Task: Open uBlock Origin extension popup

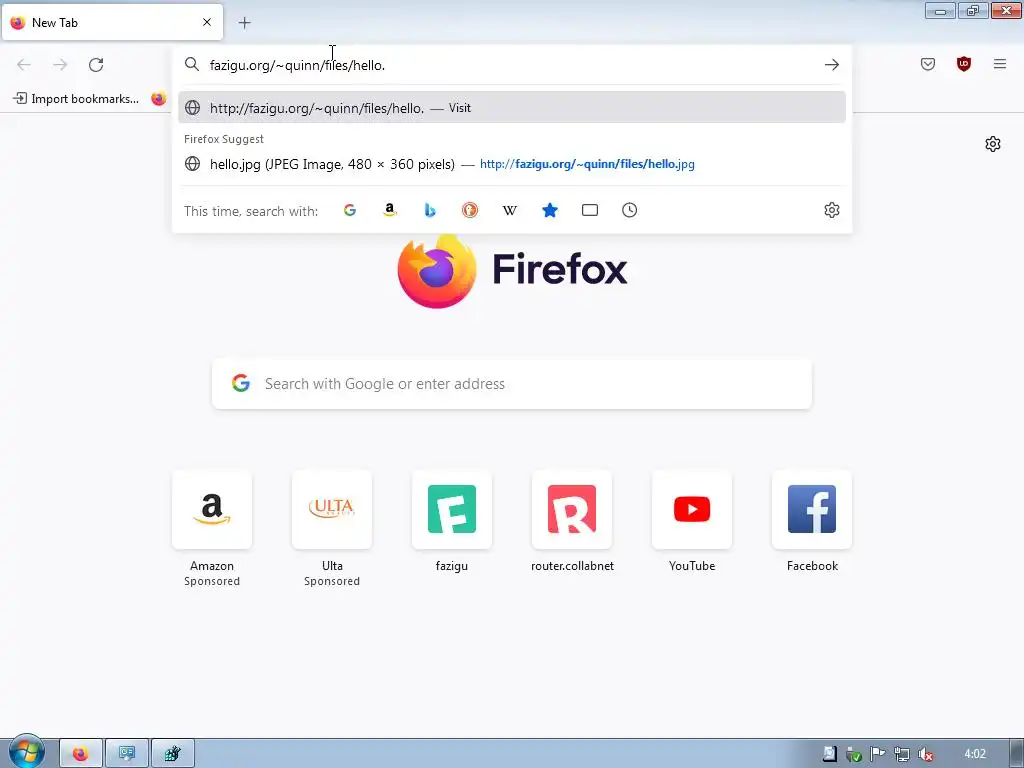Action: (x=964, y=64)
